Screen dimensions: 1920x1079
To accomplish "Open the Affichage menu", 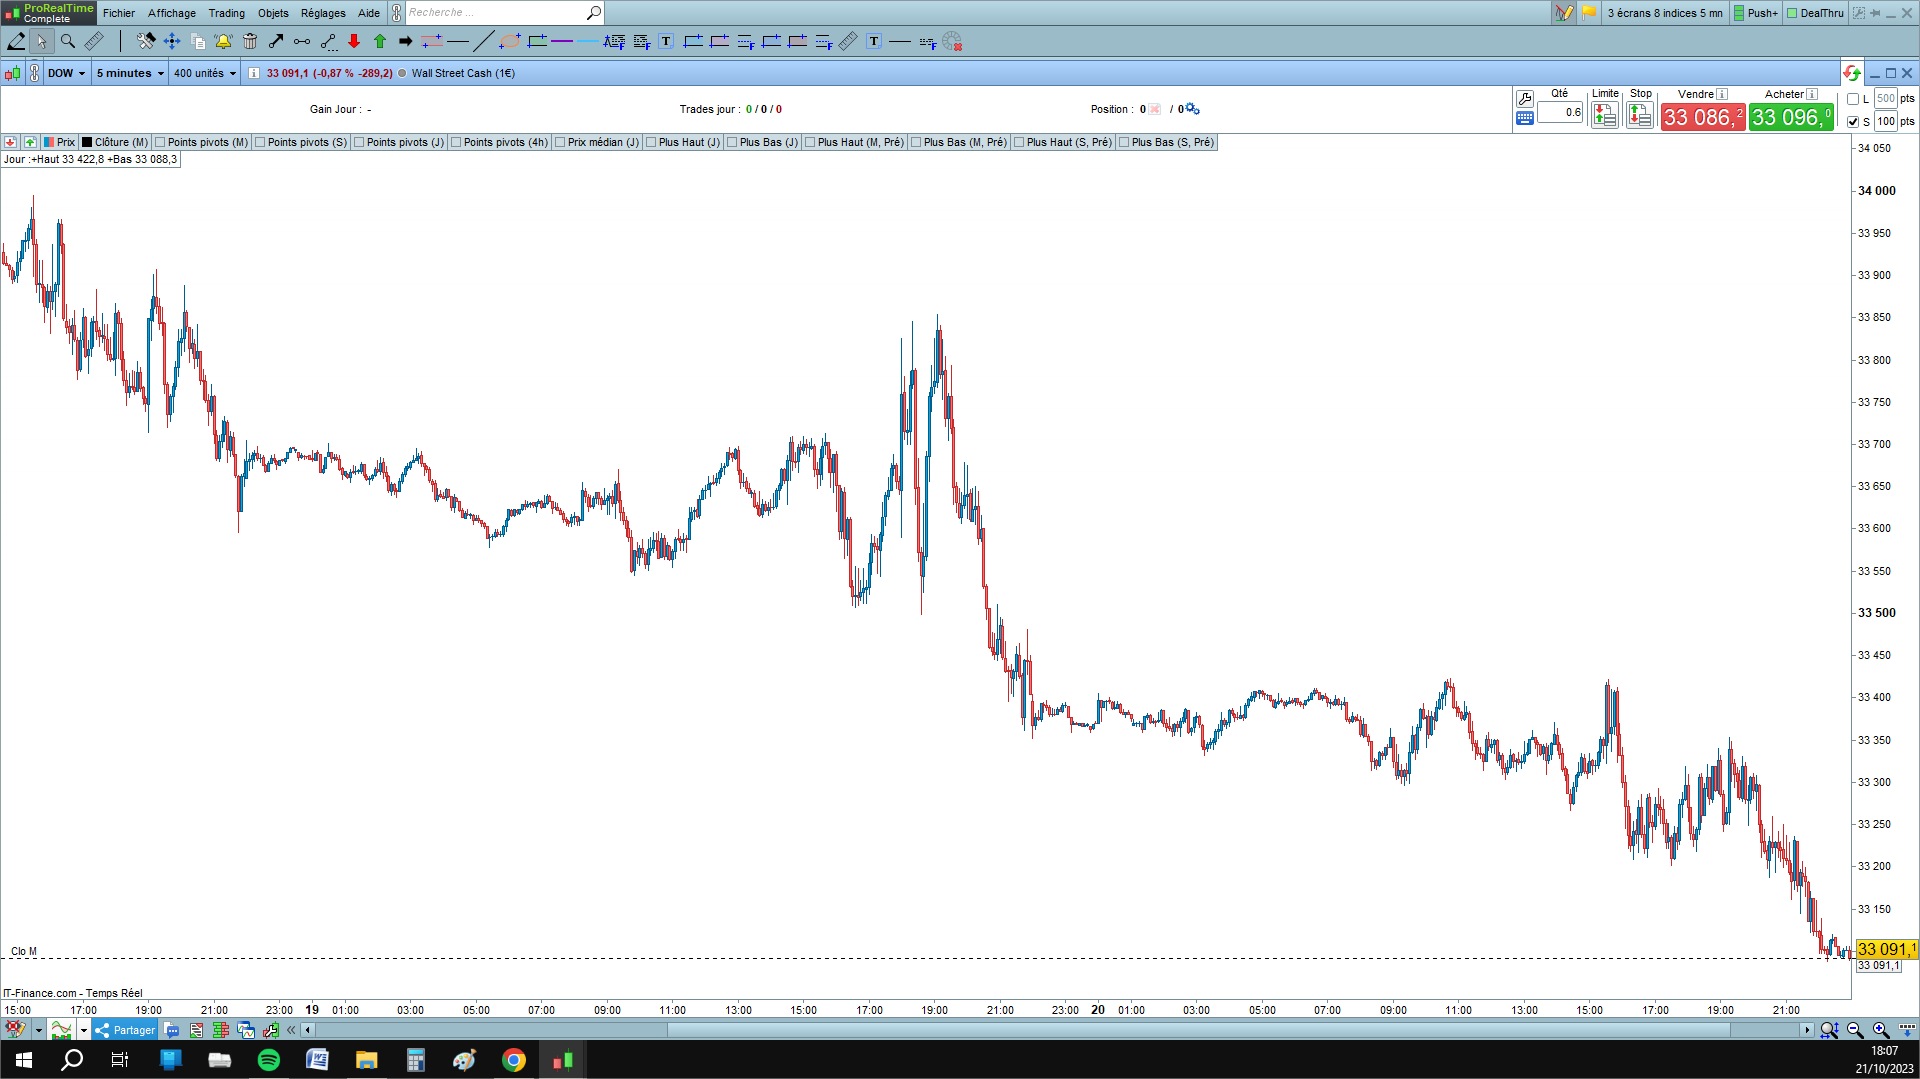I will coord(172,13).
